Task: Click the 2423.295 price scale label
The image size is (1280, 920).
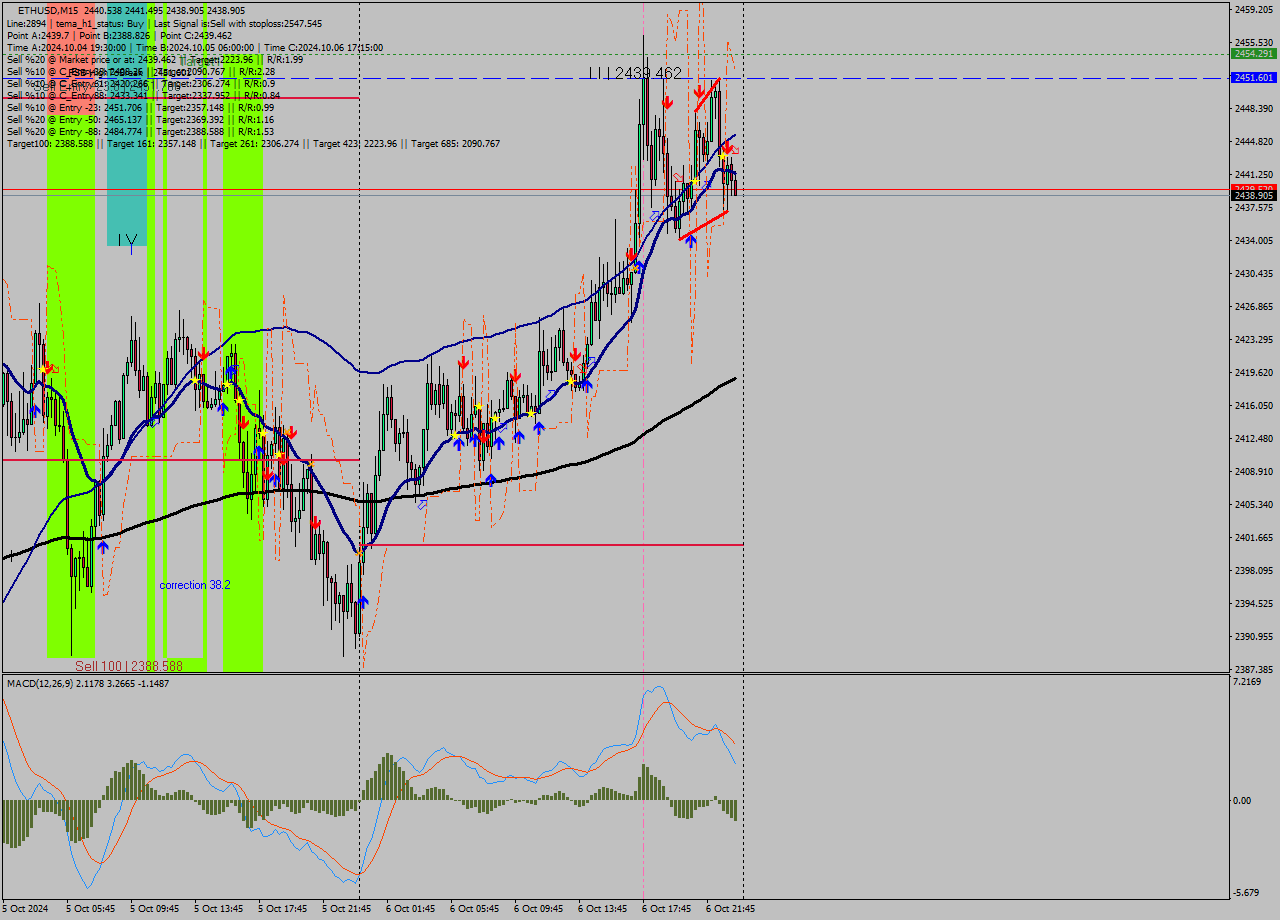Action: click(x=1254, y=339)
